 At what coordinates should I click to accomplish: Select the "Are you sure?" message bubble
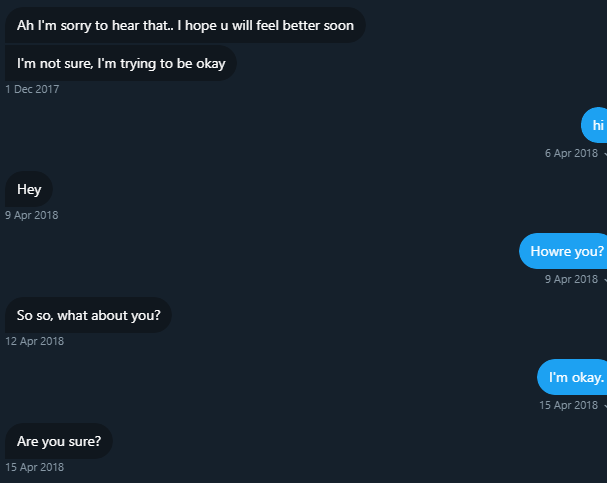point(59,441)
